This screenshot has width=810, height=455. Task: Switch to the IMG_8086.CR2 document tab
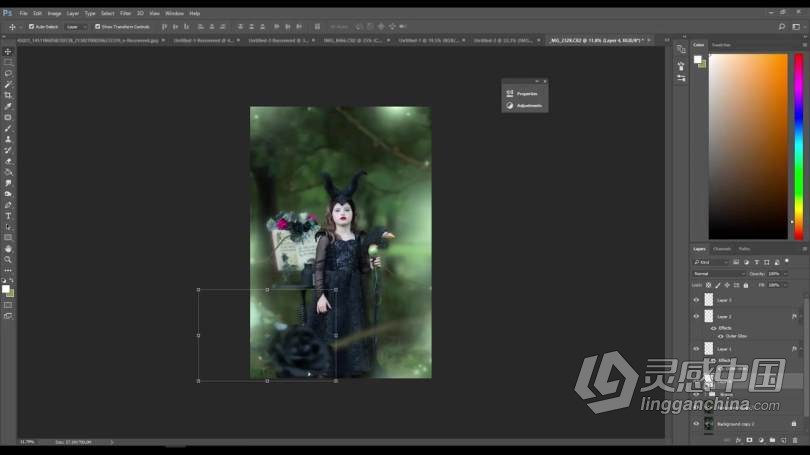coord(353,40)
